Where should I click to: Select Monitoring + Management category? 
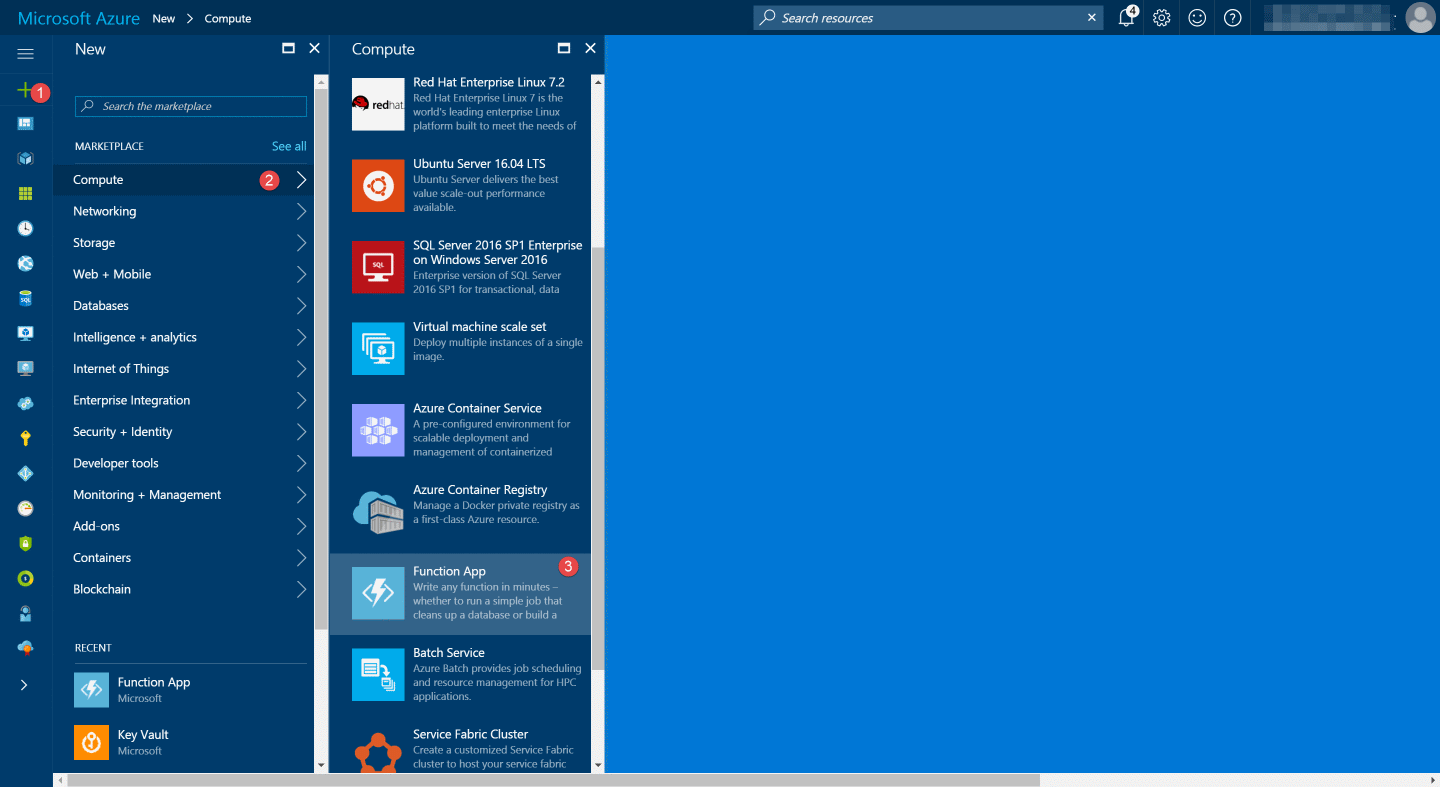click(183, 495)
